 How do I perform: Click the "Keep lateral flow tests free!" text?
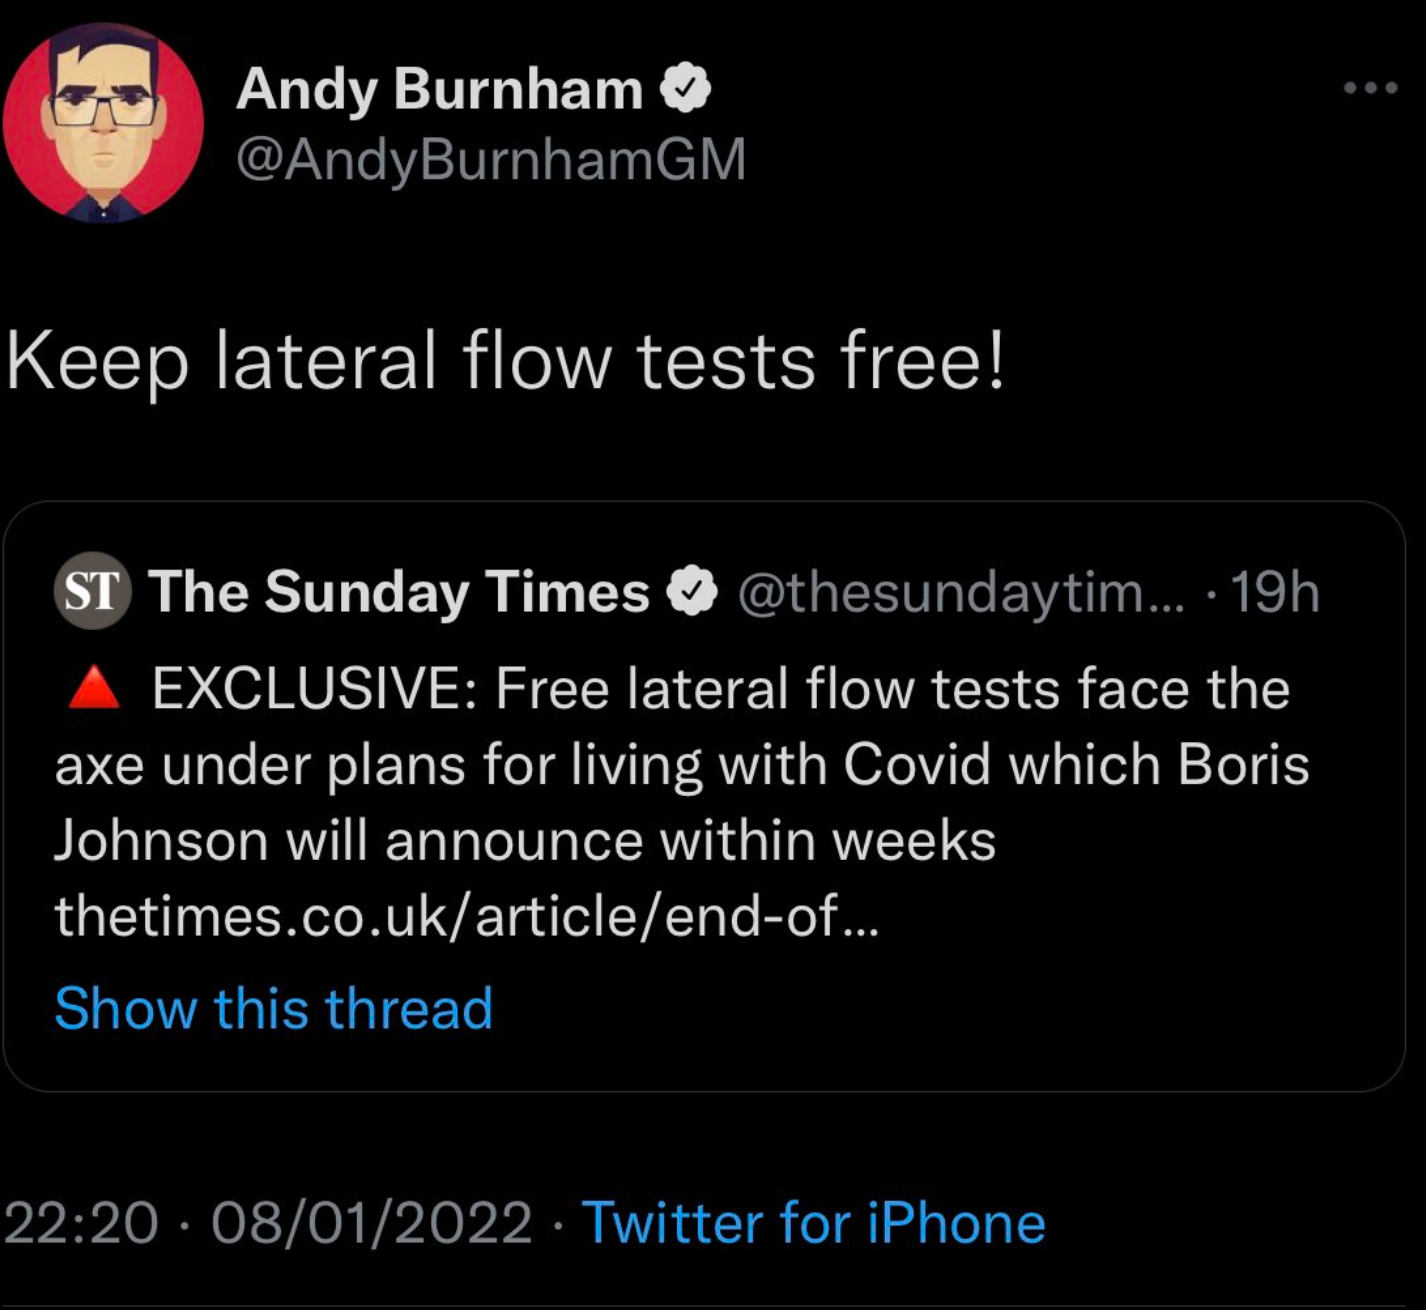[505, 361]
